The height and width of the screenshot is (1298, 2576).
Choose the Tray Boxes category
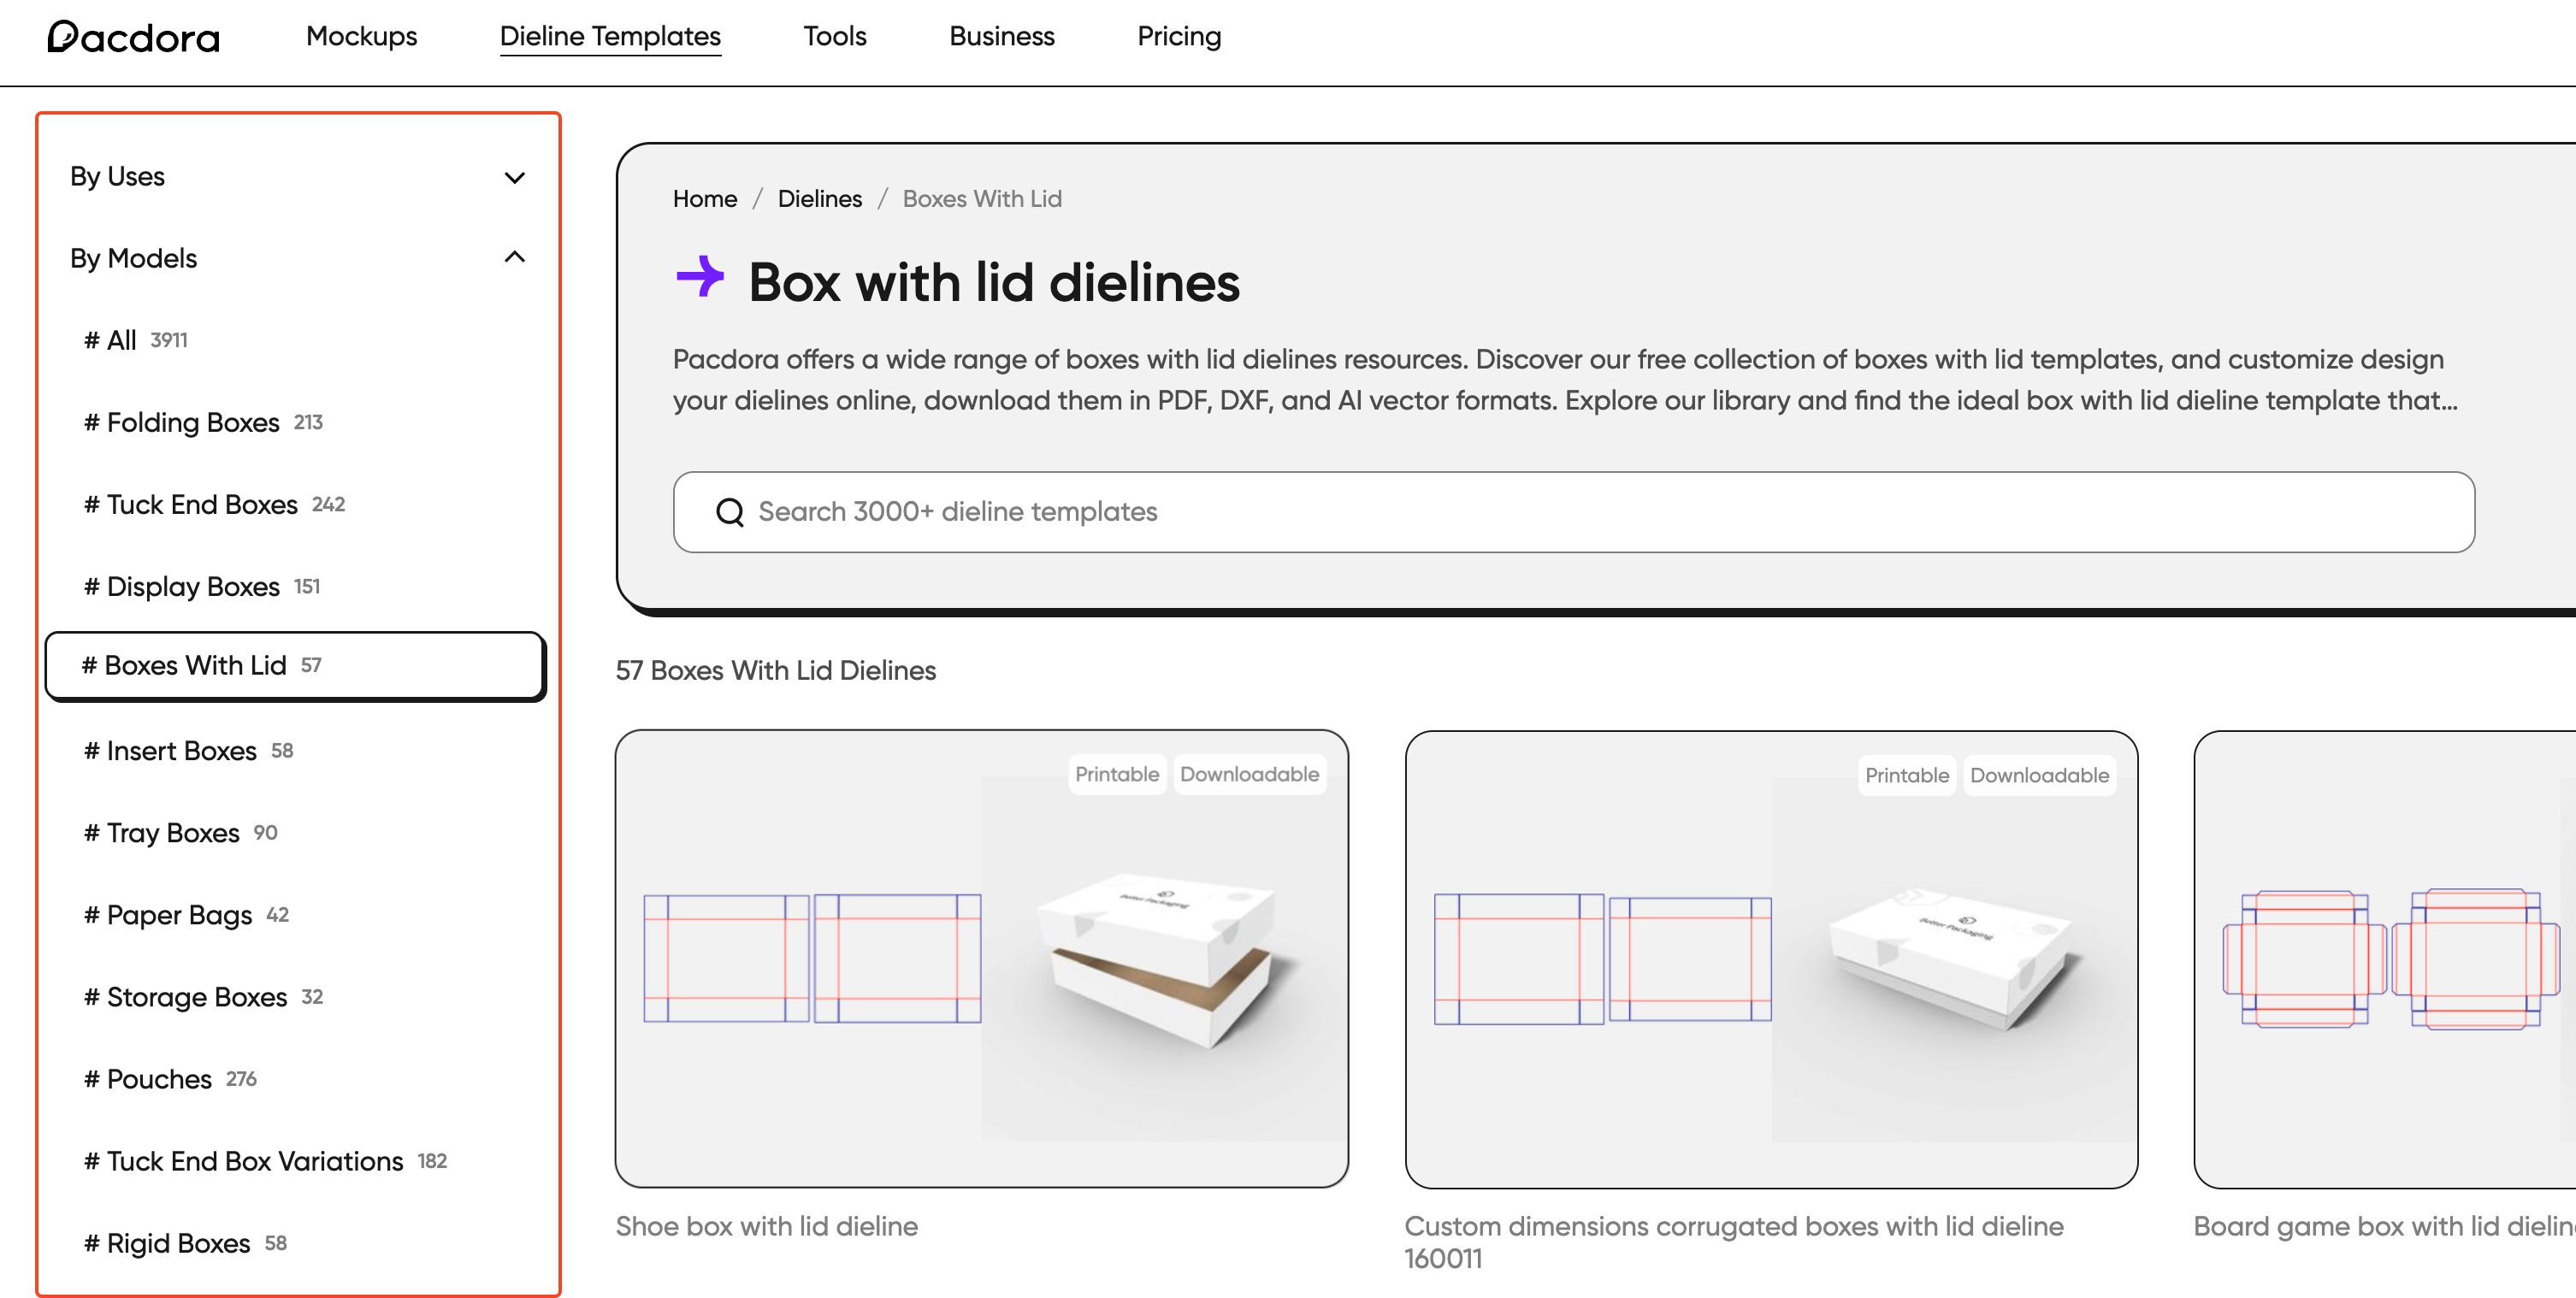pyautogui.click(x=181, y=833)
